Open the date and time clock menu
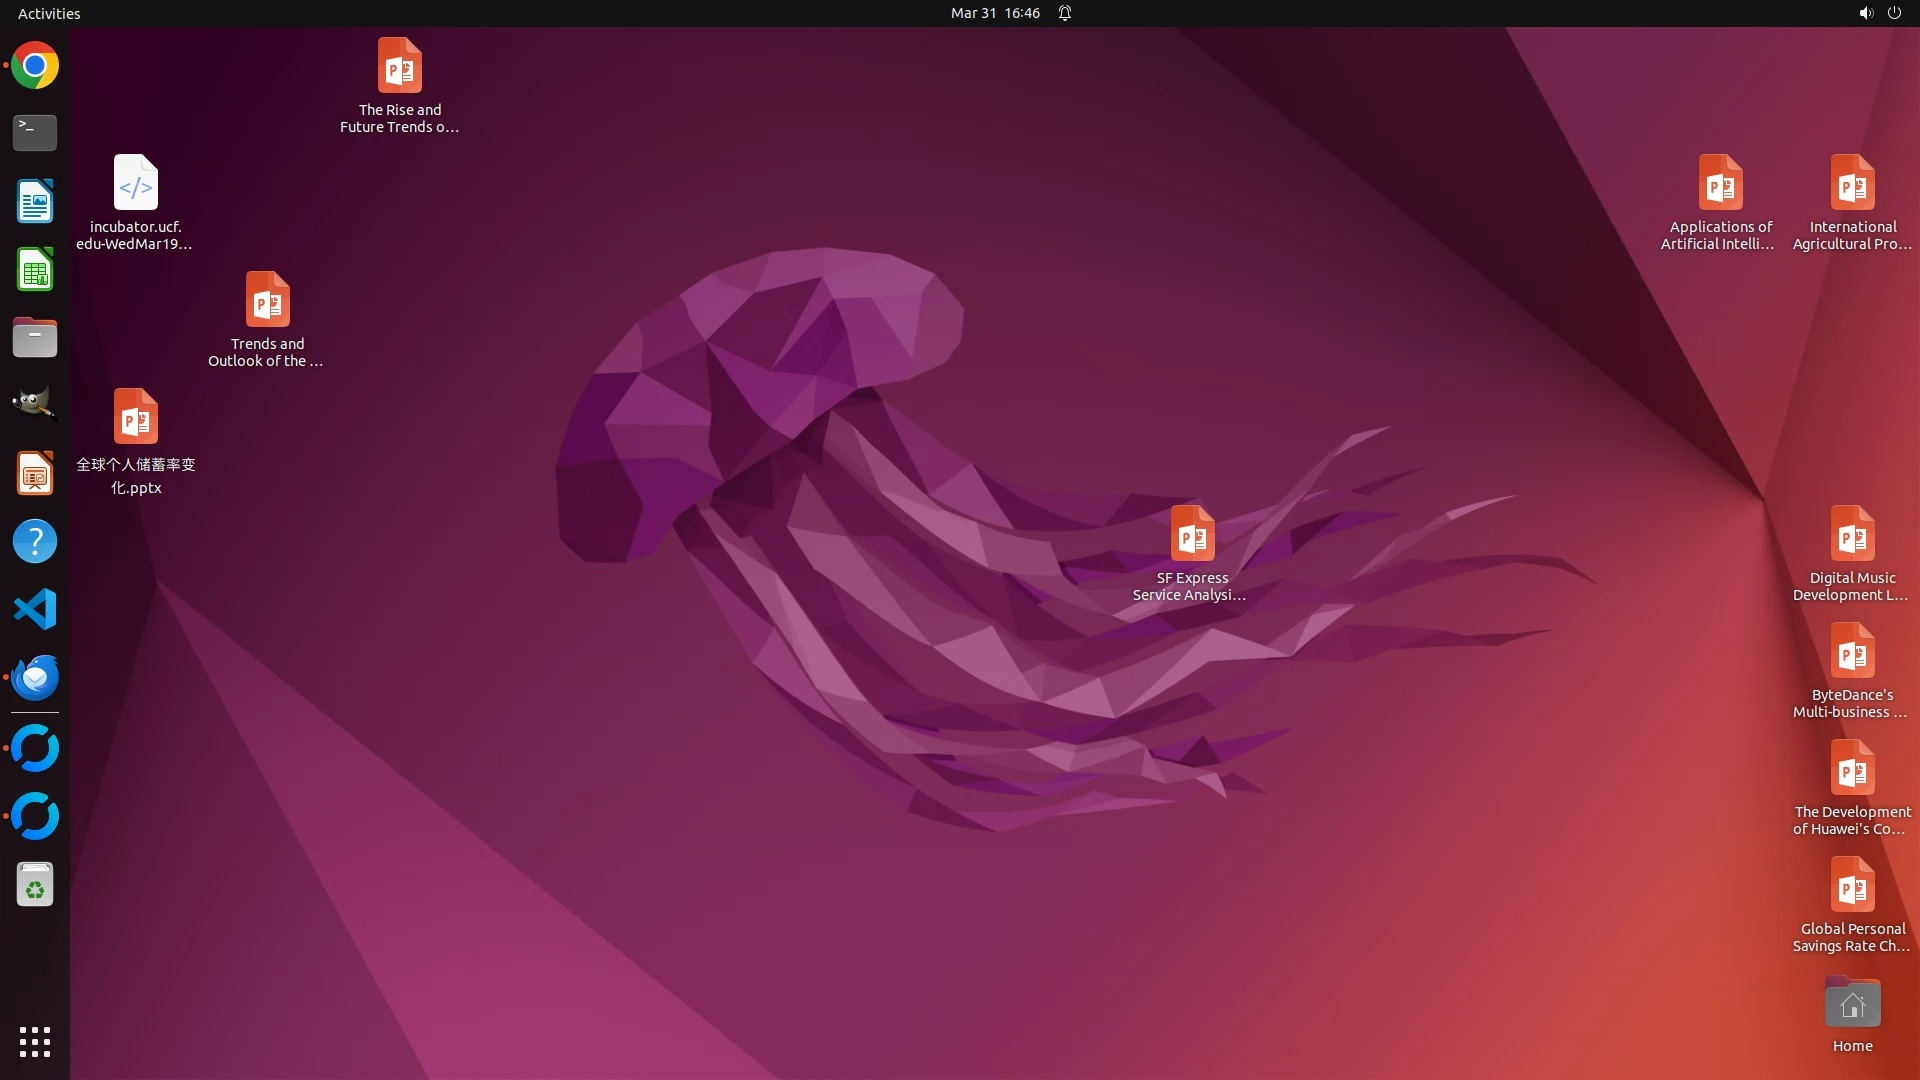The height and width of the screenshot is (1080, 1920). coord(994,13)
